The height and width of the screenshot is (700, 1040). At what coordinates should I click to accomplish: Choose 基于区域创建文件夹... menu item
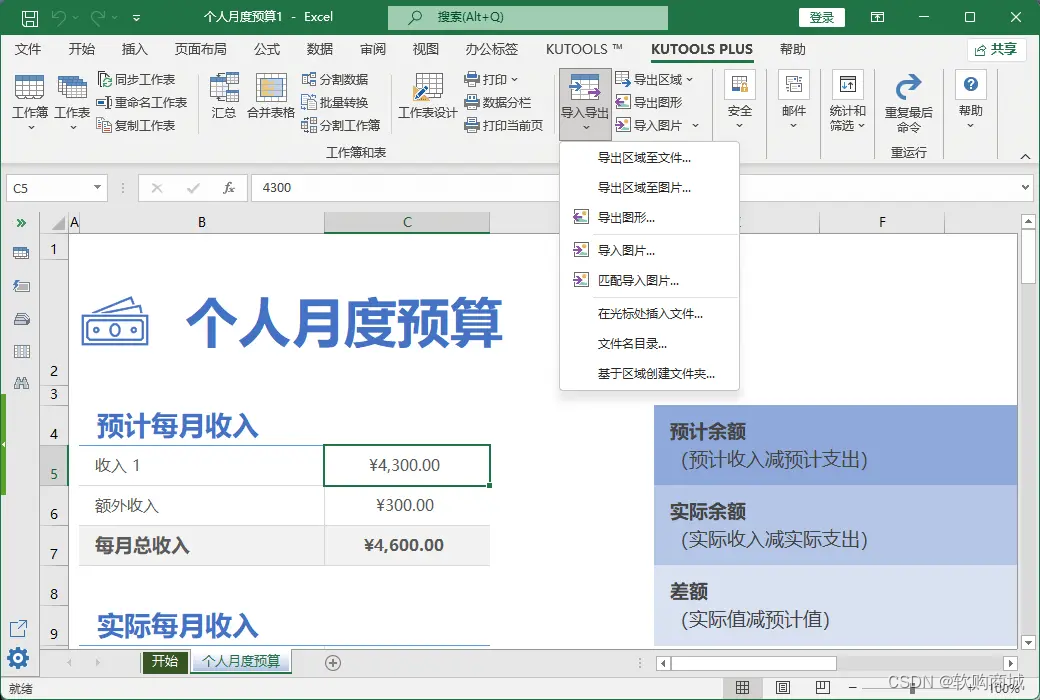(x=649, y=374)
